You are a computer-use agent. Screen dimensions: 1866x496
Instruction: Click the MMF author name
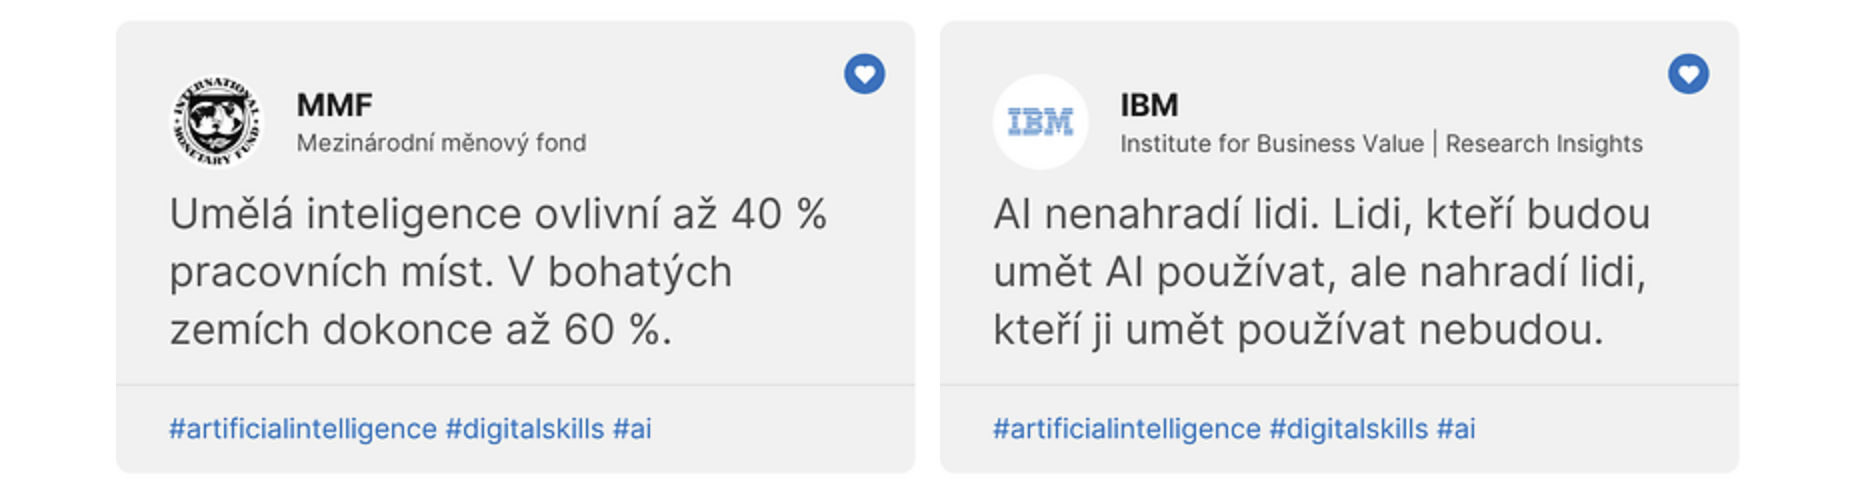[334, 105]
